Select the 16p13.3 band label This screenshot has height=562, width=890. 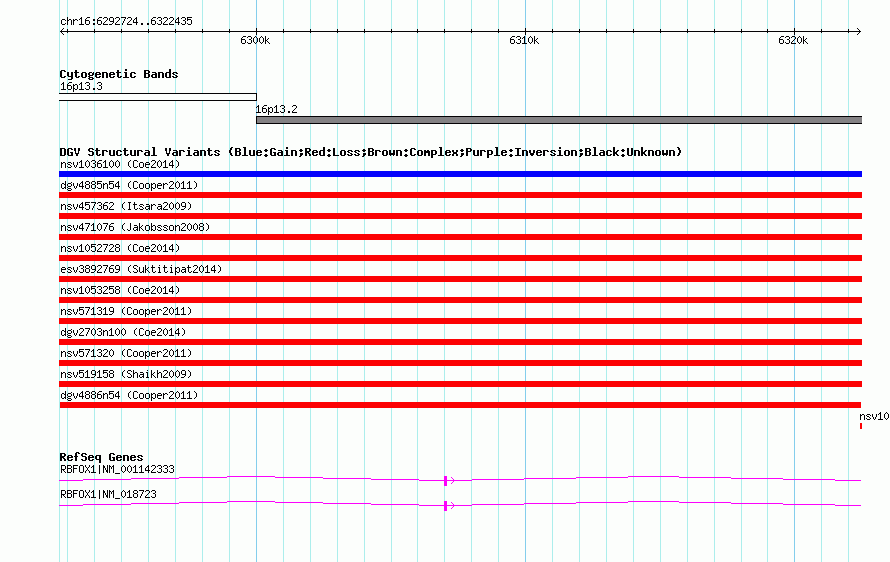pyautogui.click(x=81, y=87)
